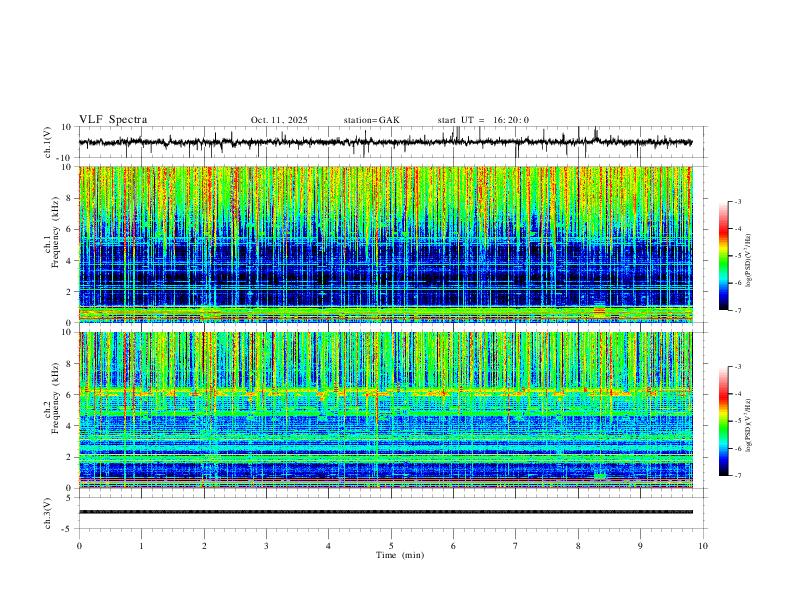The image size is (792, 612).
Task: Click the "8" kHz tick on ch.1 frequency axis
Action: pos(71,198)
